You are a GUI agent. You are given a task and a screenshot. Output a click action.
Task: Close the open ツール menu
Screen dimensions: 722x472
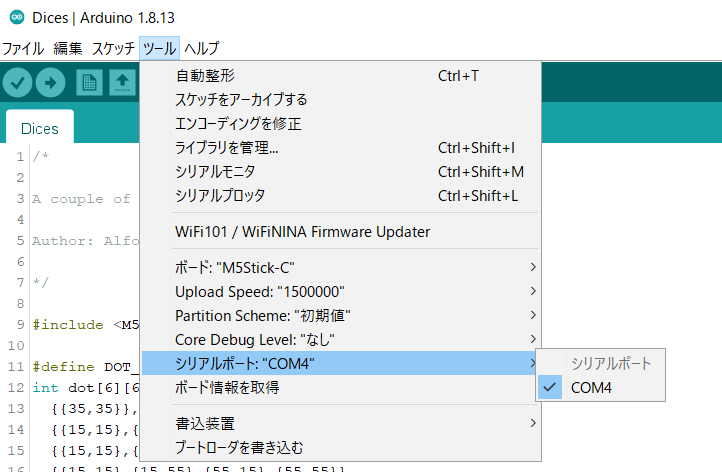[x=159, y=48]
